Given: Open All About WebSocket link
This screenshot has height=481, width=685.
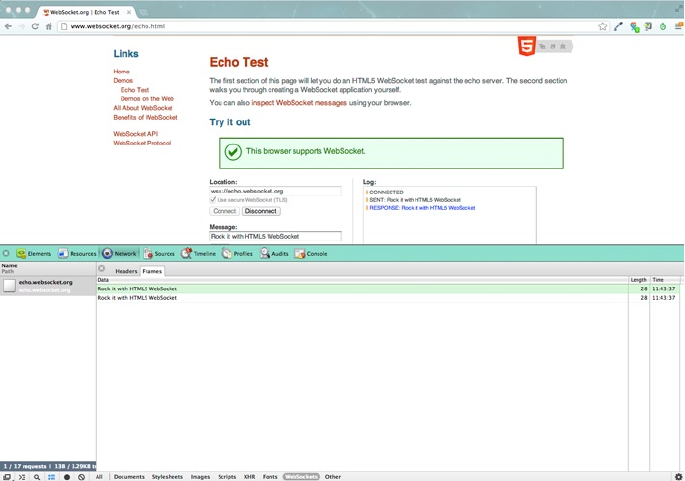Looking at the screenshot, I should [x=143, y=108].
